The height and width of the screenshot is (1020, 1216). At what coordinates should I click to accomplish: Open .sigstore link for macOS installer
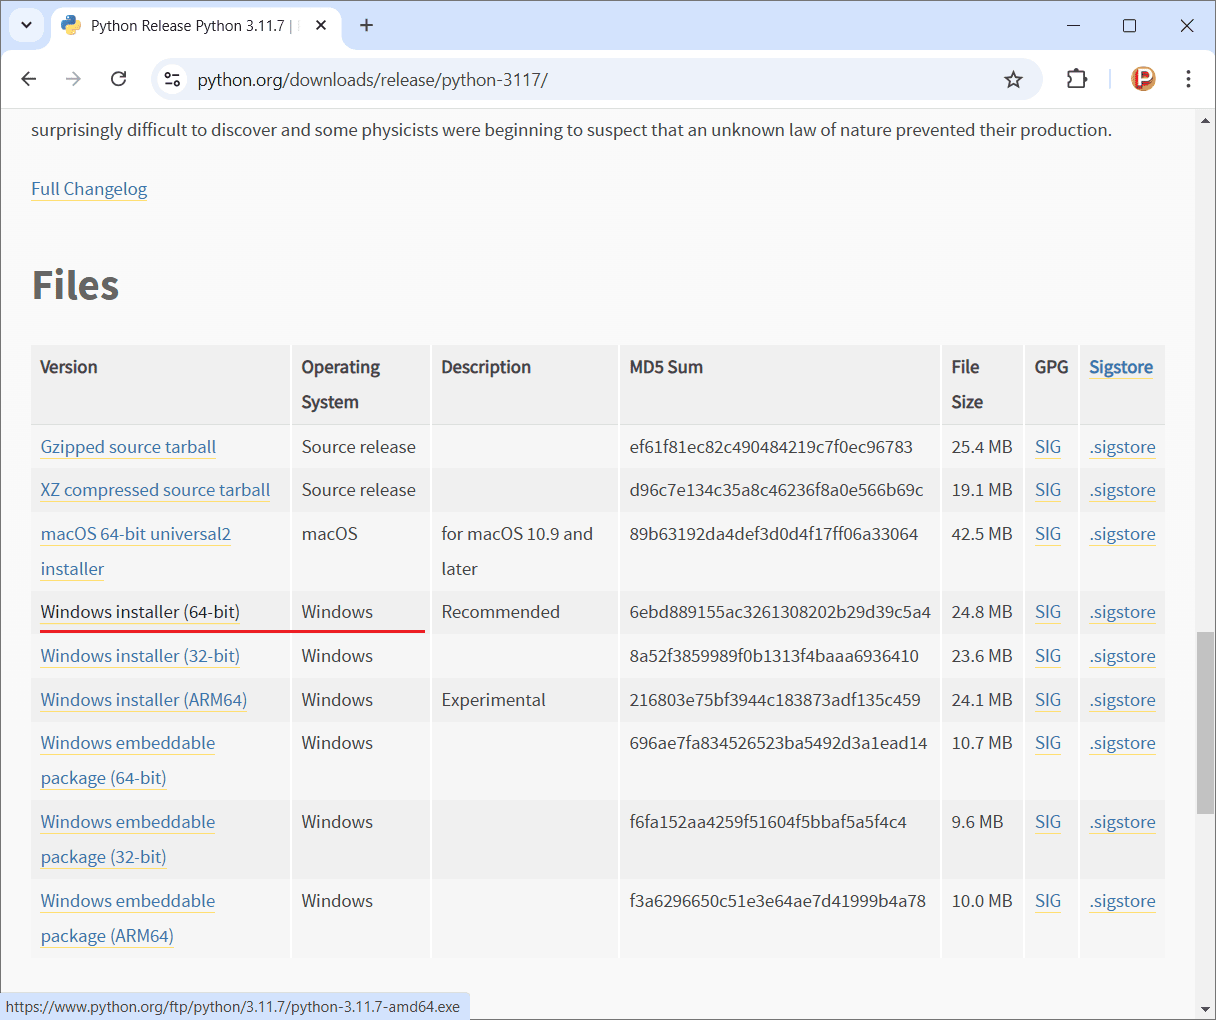click(1122, 534)
